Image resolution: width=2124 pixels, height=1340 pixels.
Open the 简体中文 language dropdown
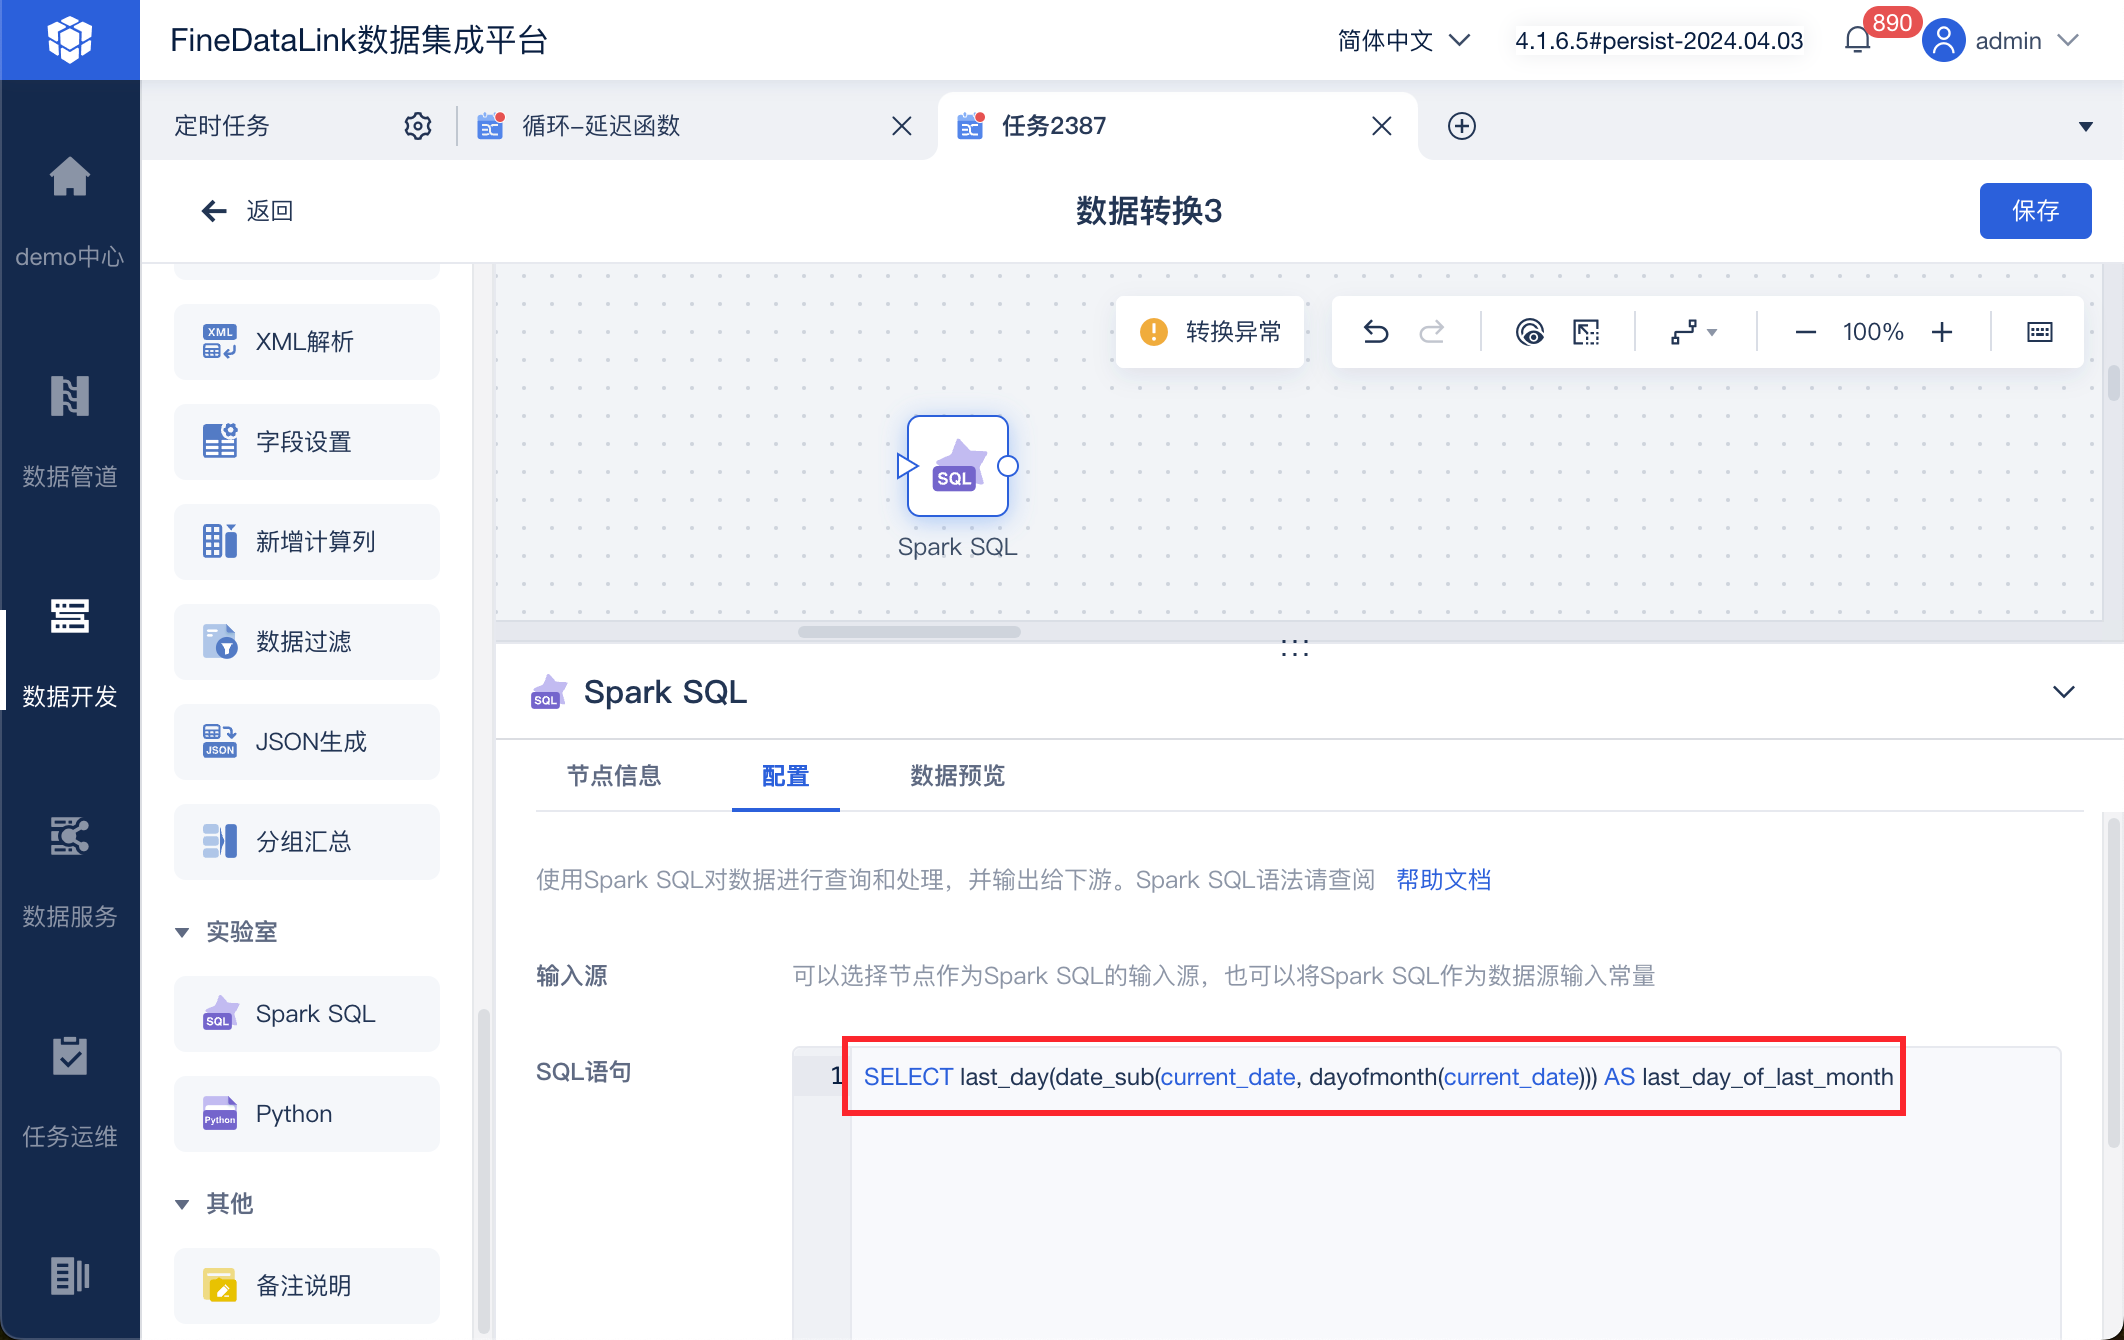coord(1403,40)
